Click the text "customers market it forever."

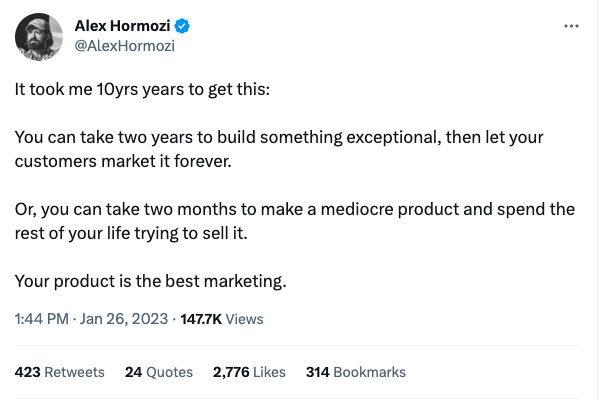pyautogui.click(x=123, y=160)
